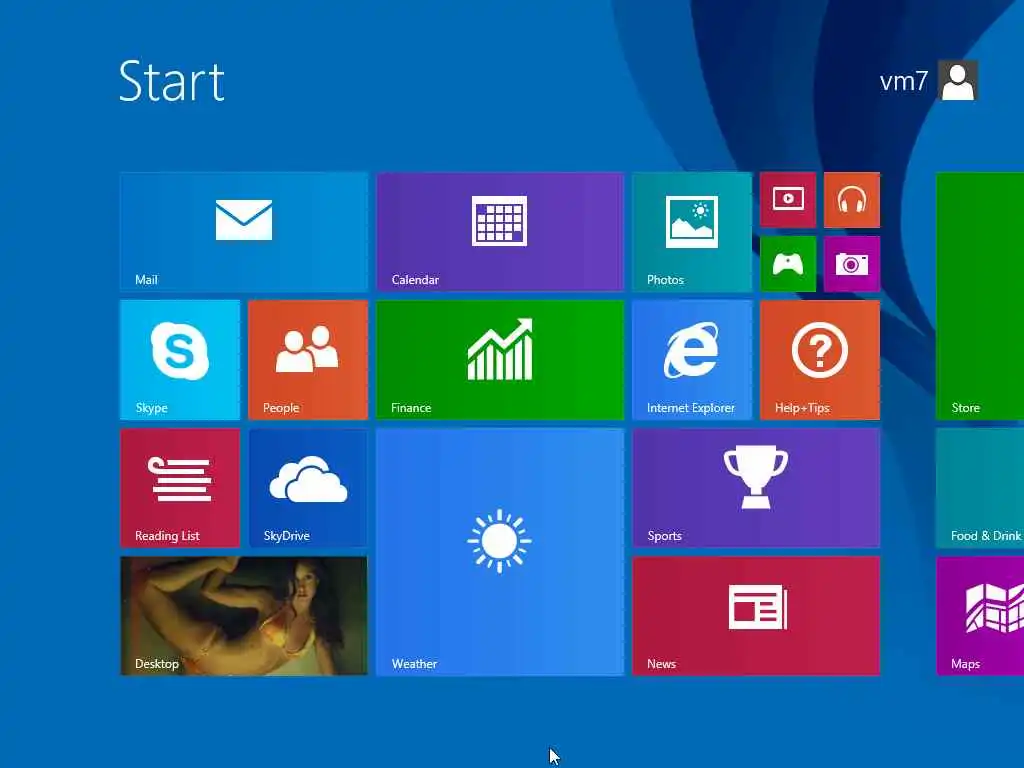The image size is (1024, 768).
Task: Open the Calendar tile
Action: (x=500, y=232)
